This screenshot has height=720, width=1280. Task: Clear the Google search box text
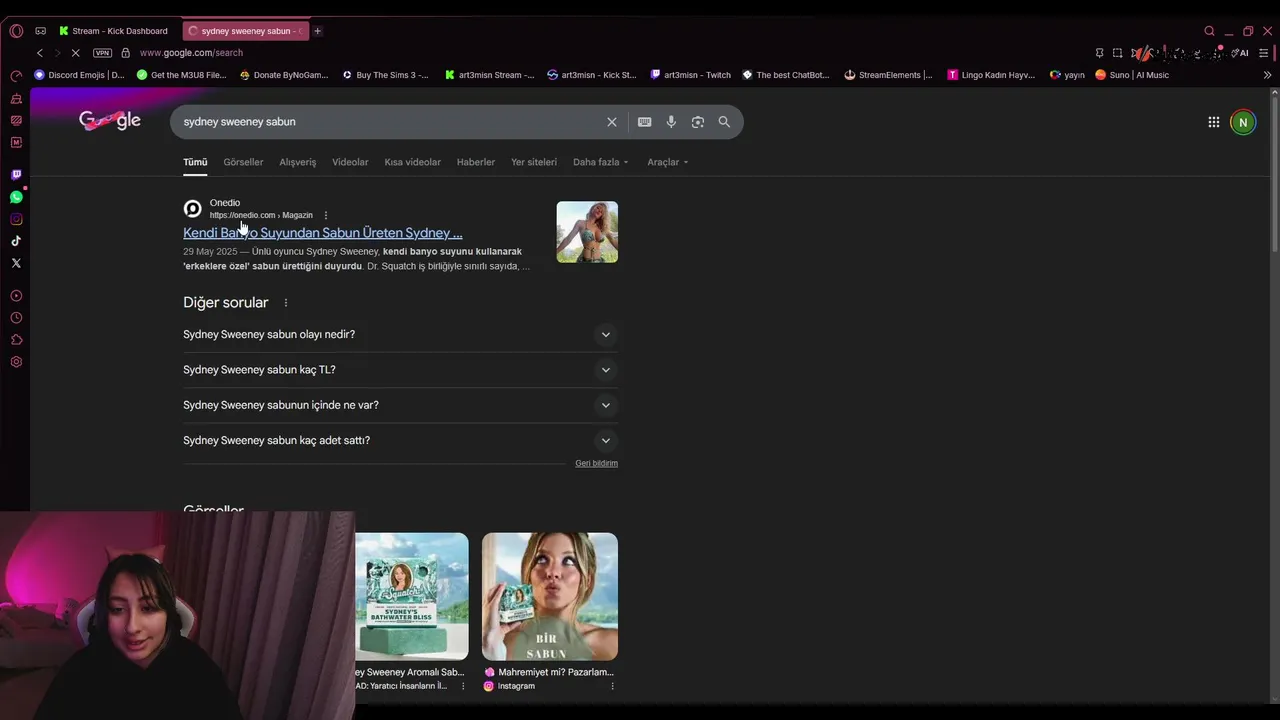pos(612,122)
